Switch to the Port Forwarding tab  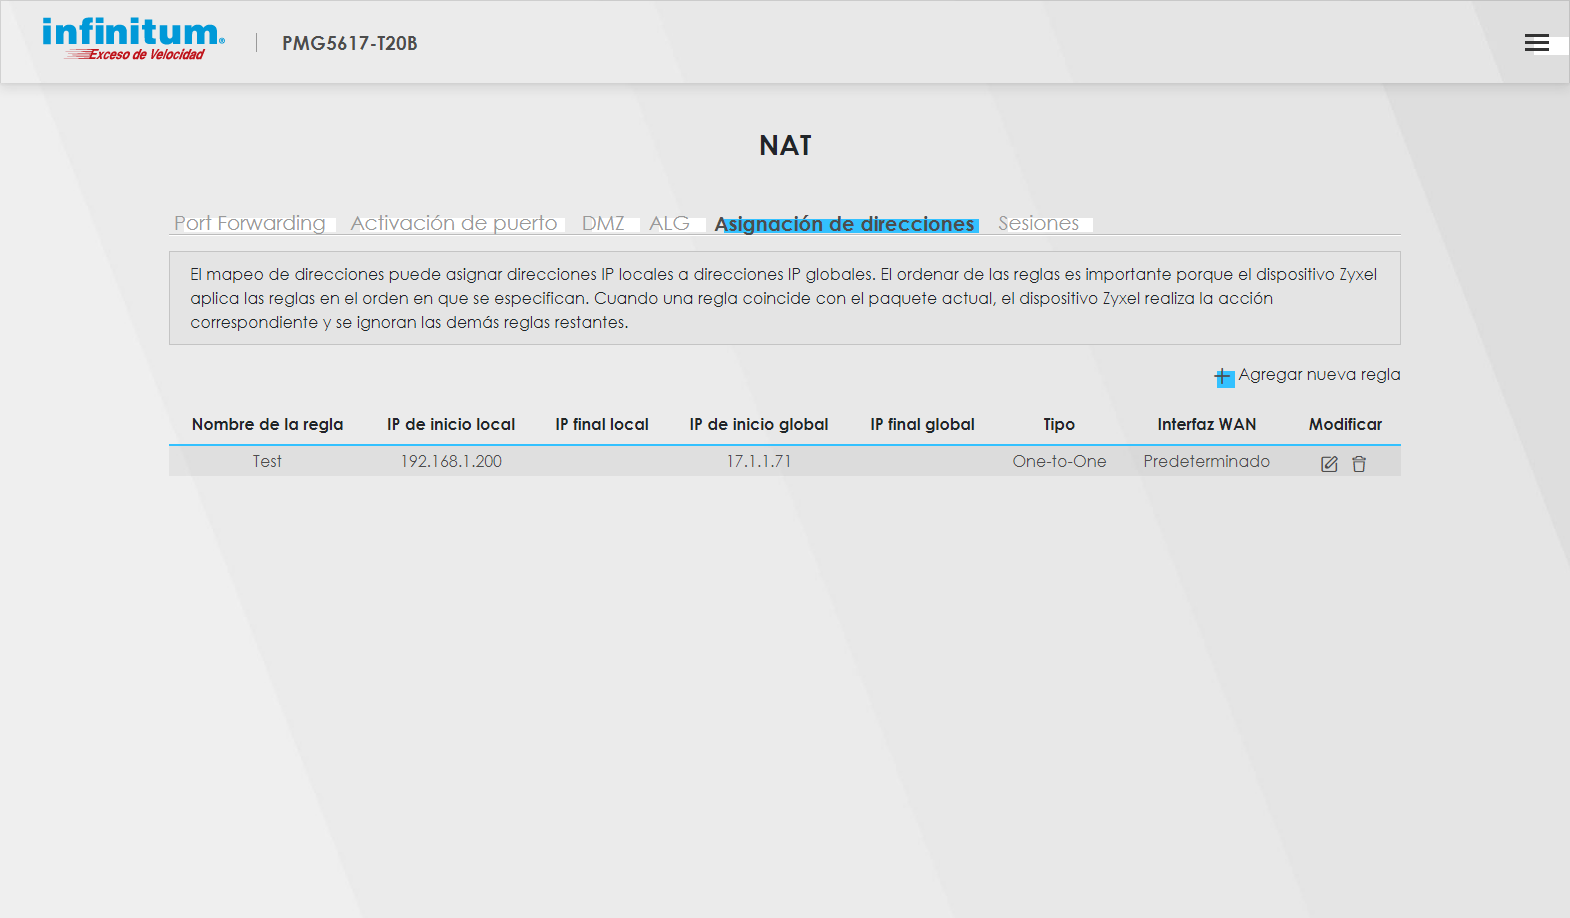pyautogui.click(x=250, y=223)
